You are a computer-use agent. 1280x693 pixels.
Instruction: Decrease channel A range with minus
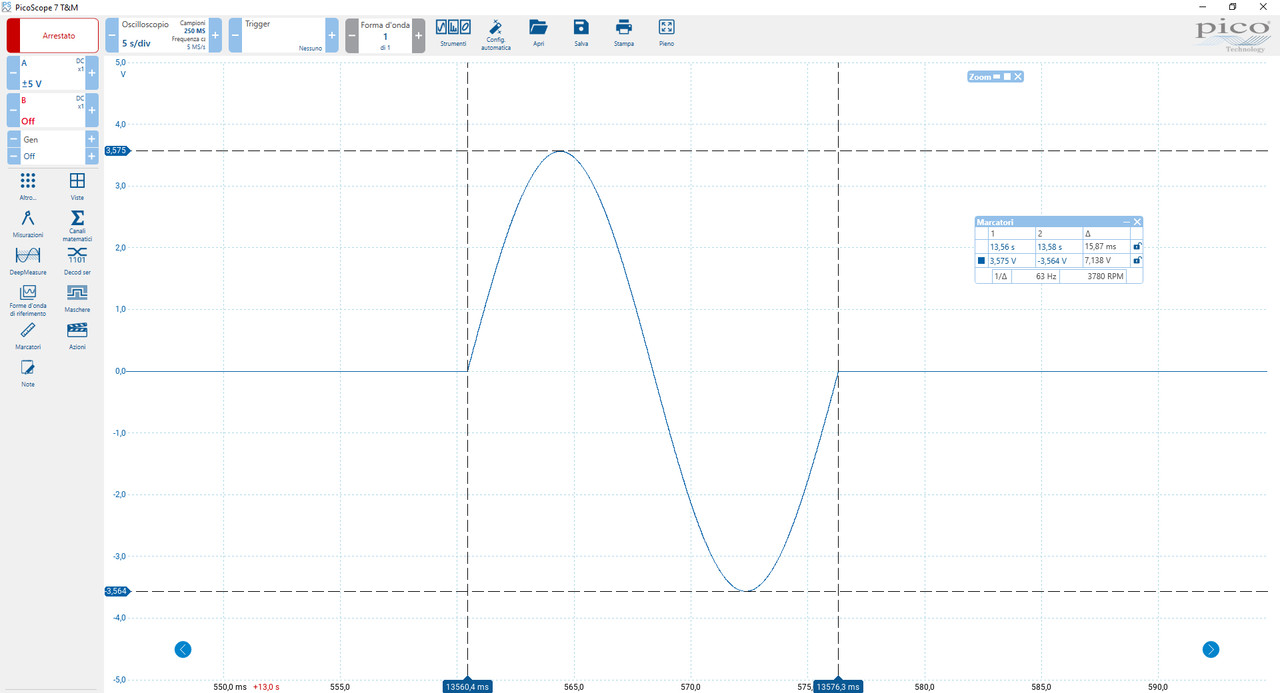click(x=13, y=73)
